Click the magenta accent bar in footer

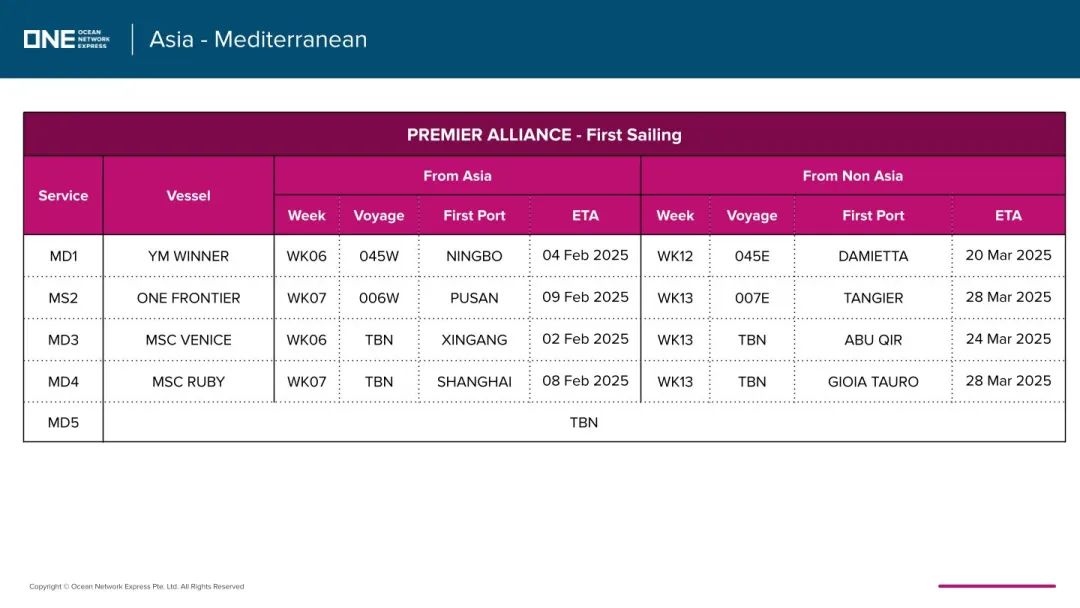[997, 586]
